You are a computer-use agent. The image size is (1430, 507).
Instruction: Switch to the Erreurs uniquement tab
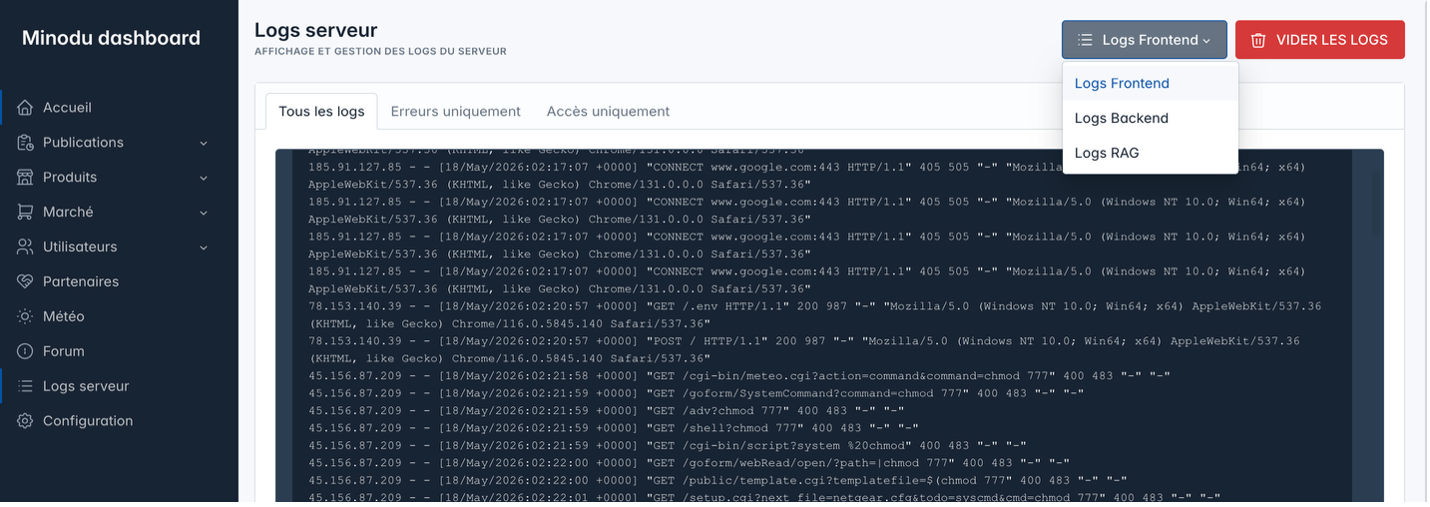tap(456, 111)
